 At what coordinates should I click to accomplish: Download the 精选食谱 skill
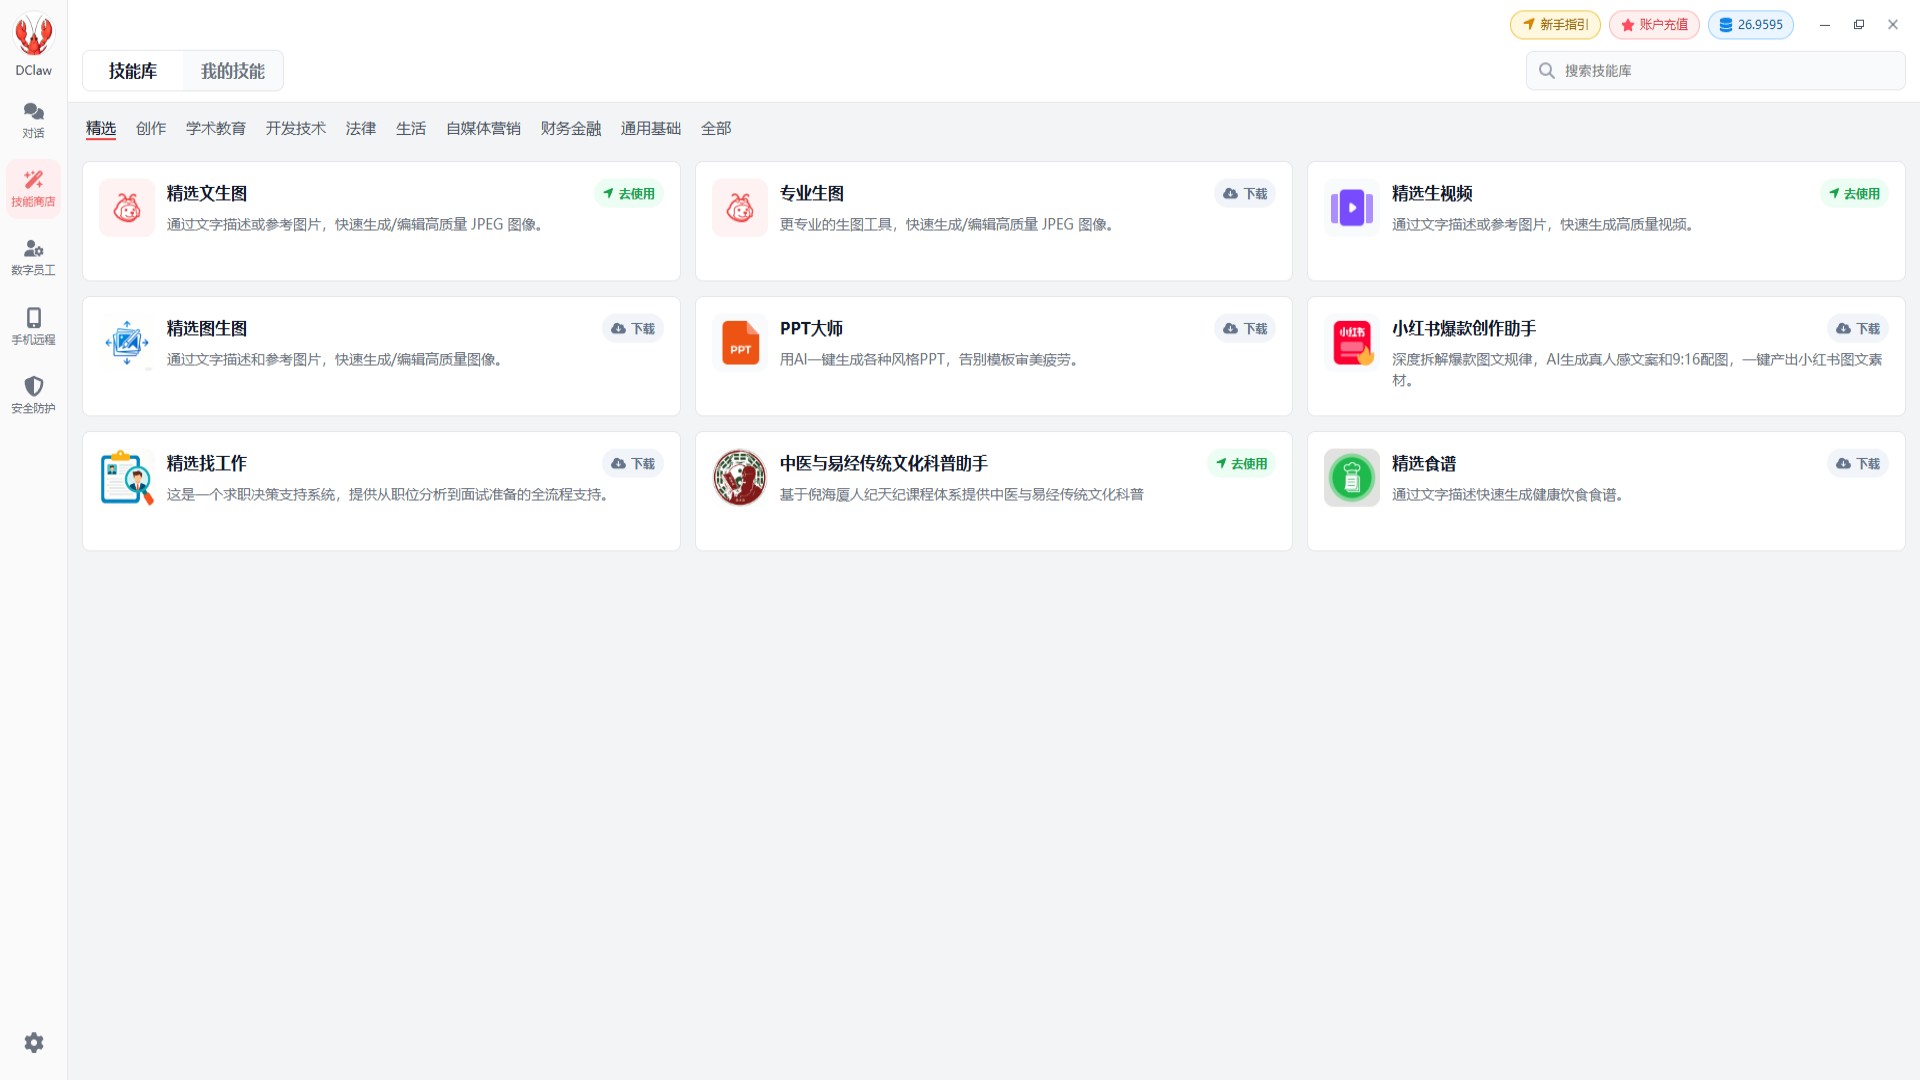(x=1858, y=464)
